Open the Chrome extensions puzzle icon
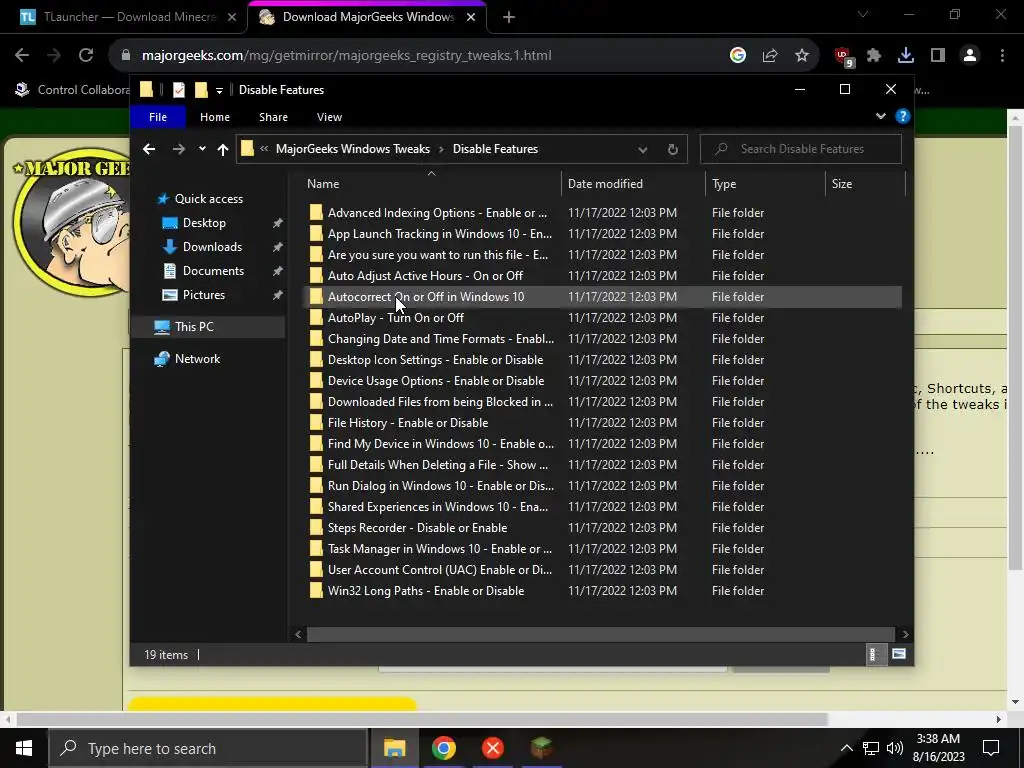The image size is (1024, 768). point(874,56)
